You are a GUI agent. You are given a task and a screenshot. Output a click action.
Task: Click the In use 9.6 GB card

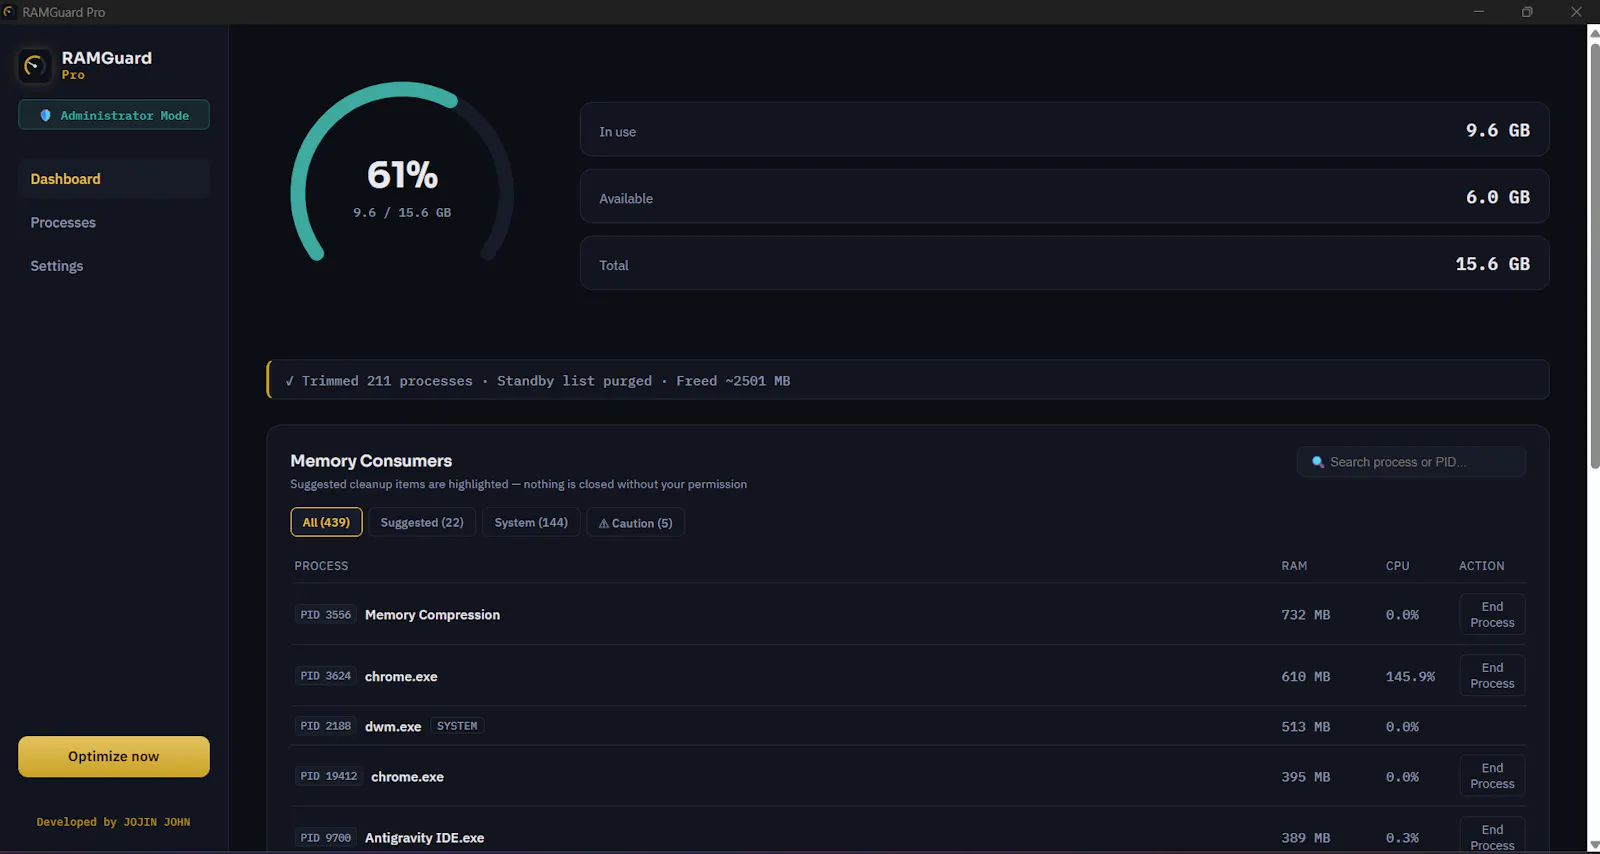point(1064,129)
